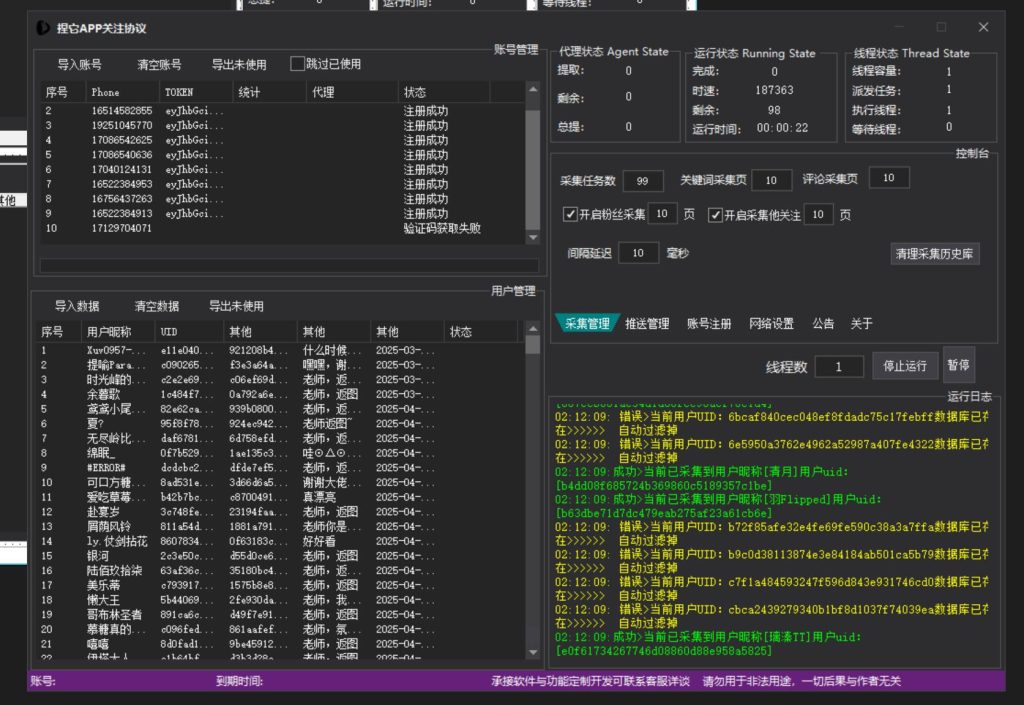Maximize the application window

[x=941, y=27]
